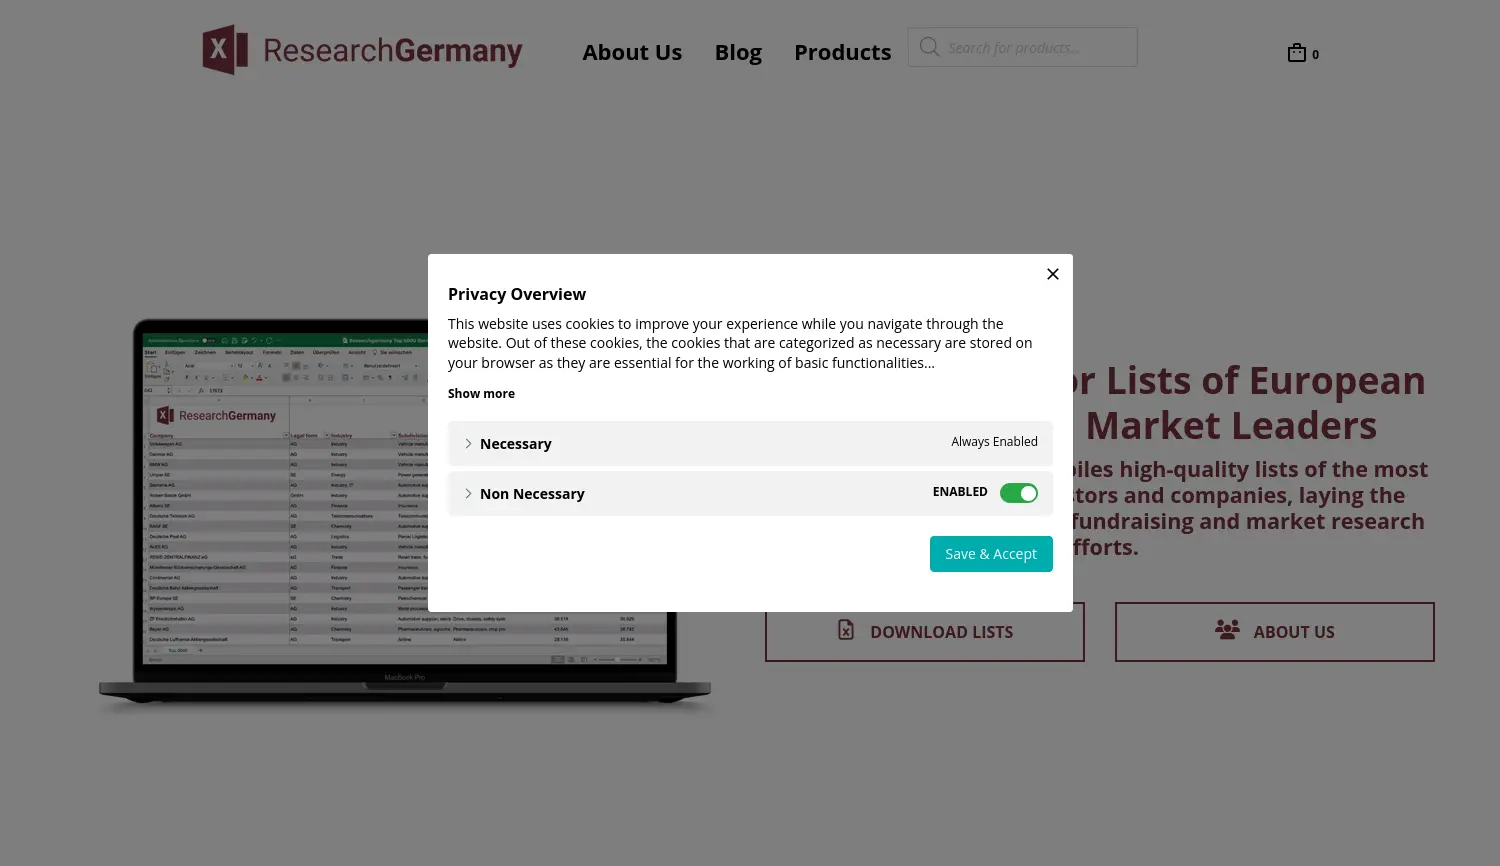Click the ResearchGermany wordmark text in header
The height and width of the screenshot is (866, 1500).
coord(392,50)
